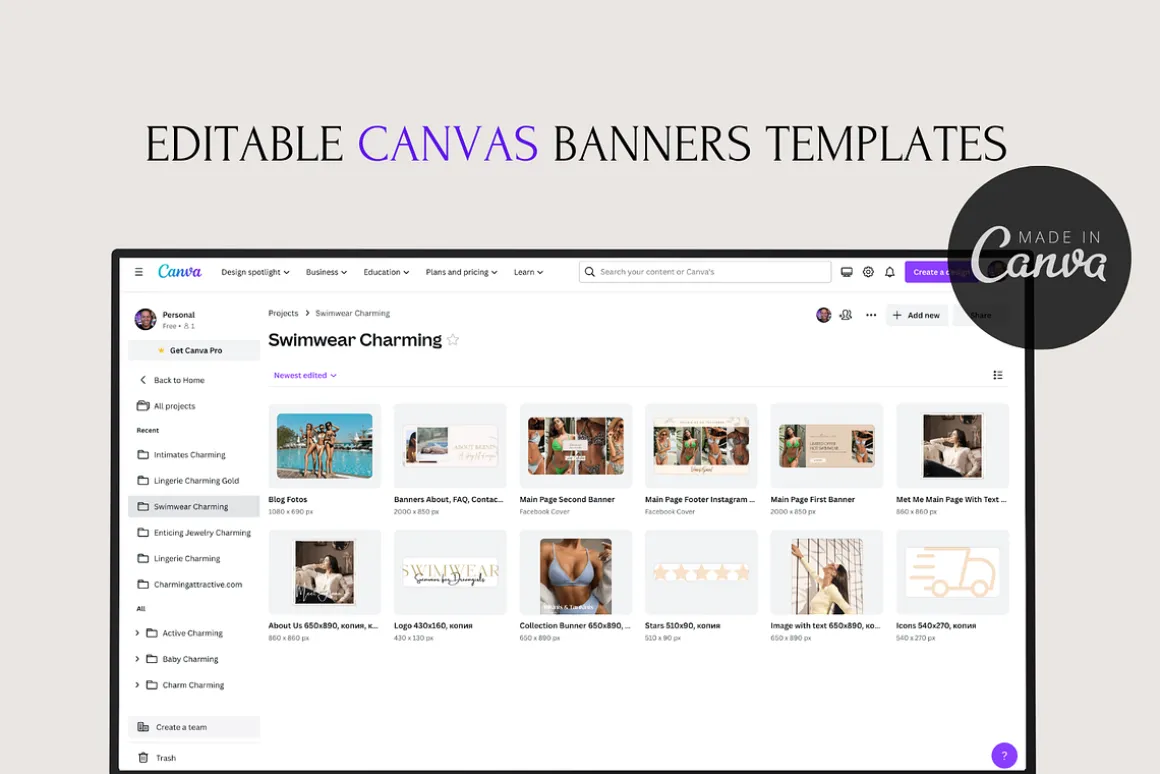The image size is (1160, 774).
Task: Click Projects breadcrumb link
Action: click(x=283, y=313)
